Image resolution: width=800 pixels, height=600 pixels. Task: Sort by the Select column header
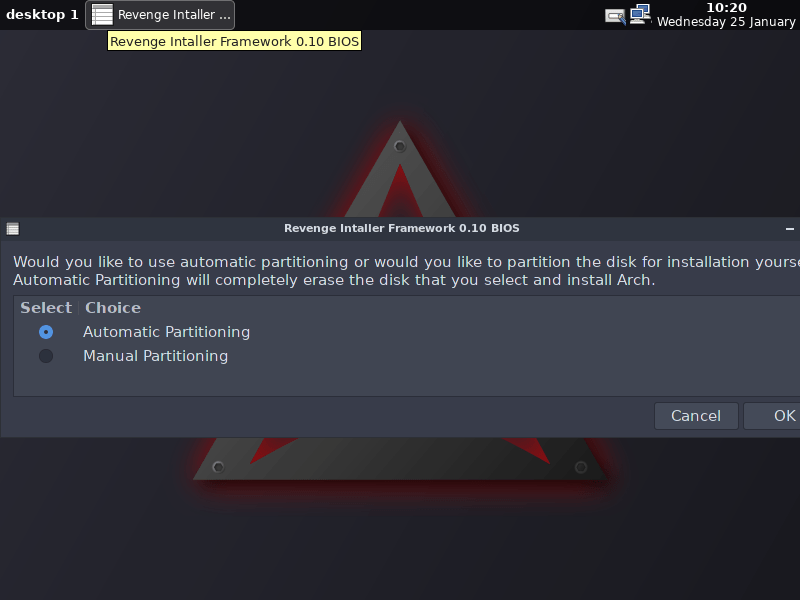46,308
